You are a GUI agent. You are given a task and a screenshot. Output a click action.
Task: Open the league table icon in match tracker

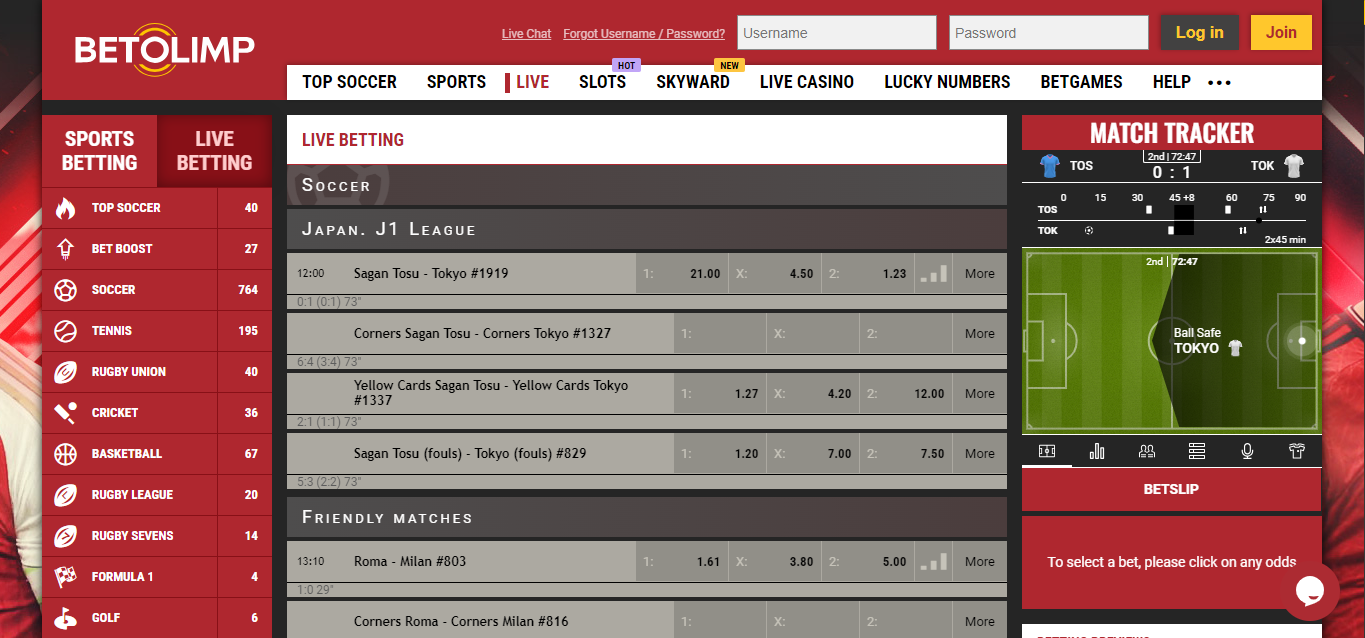pos(1197,452)
